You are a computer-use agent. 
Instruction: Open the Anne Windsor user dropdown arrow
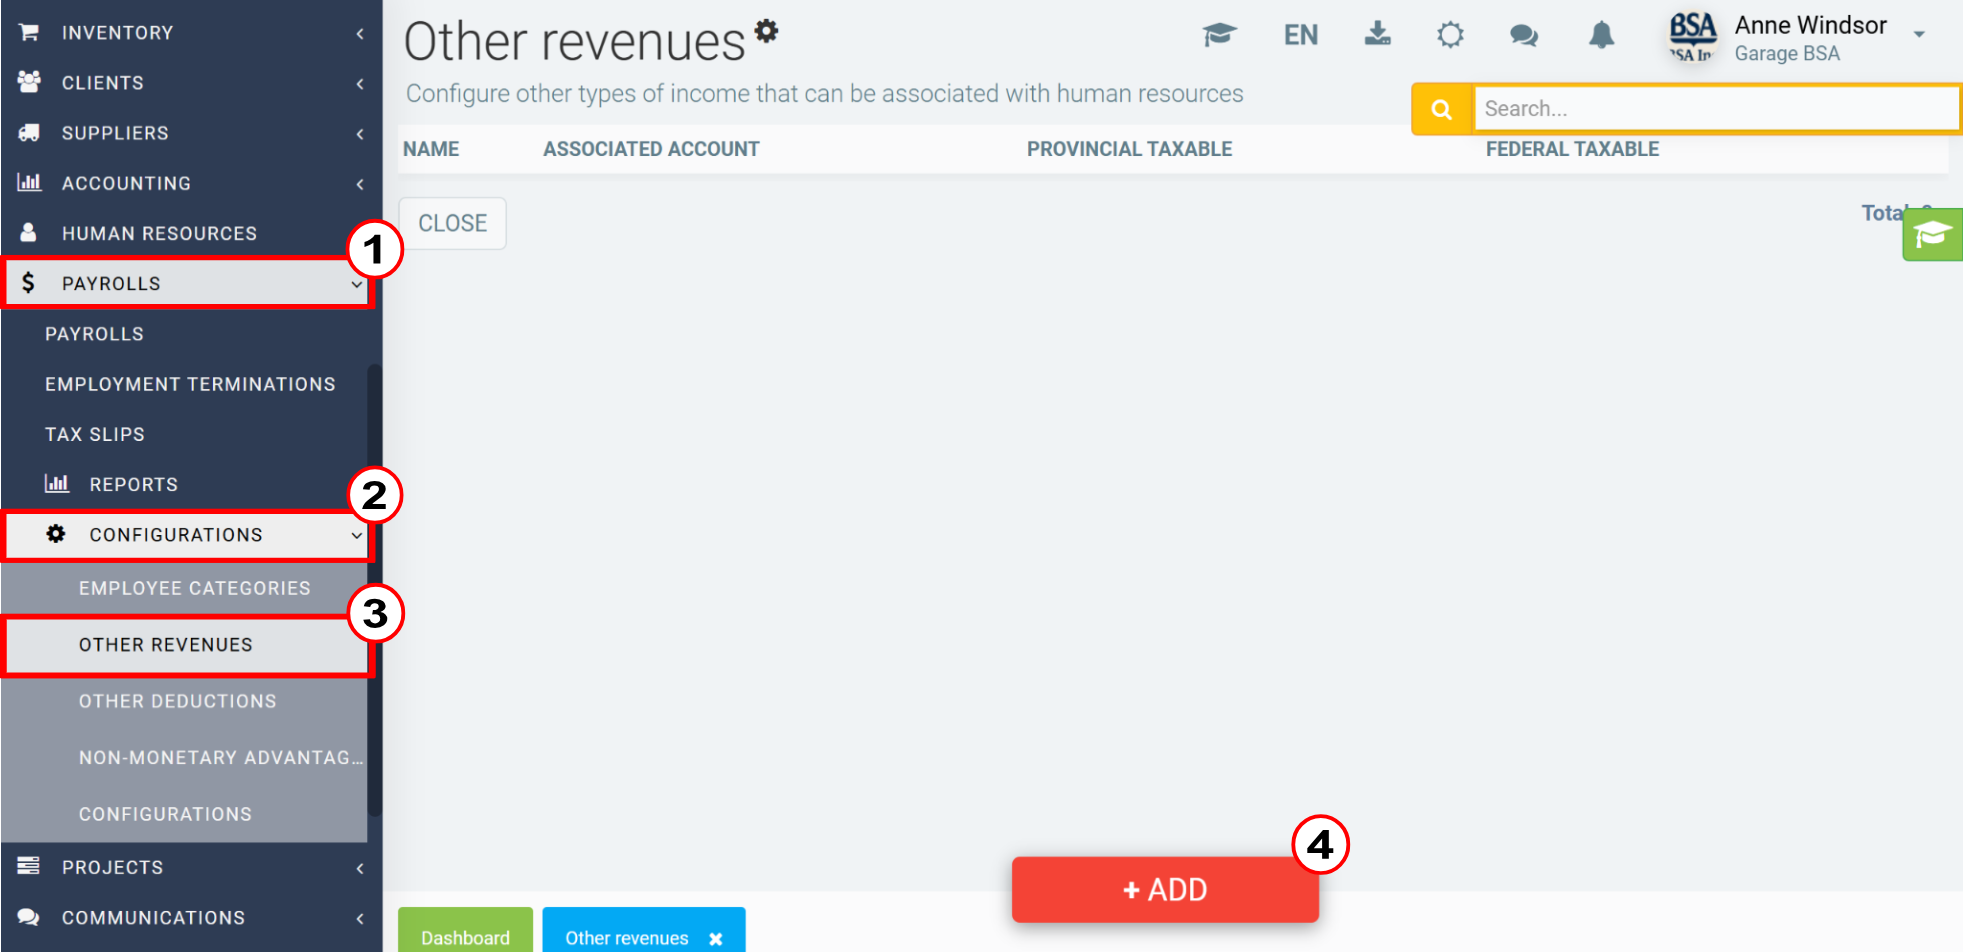1919,34
